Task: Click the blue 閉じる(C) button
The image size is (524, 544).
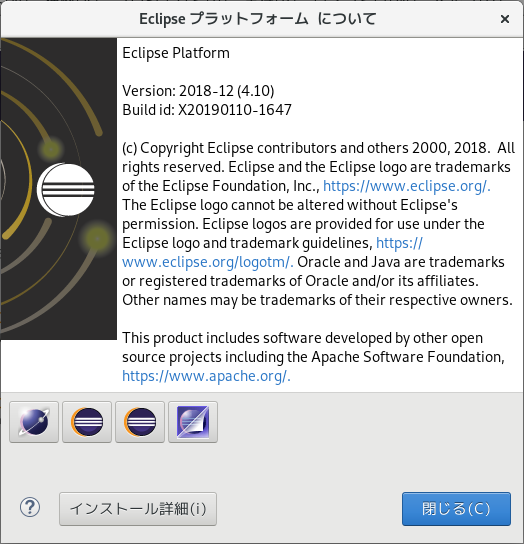Action: coord(456,509)
